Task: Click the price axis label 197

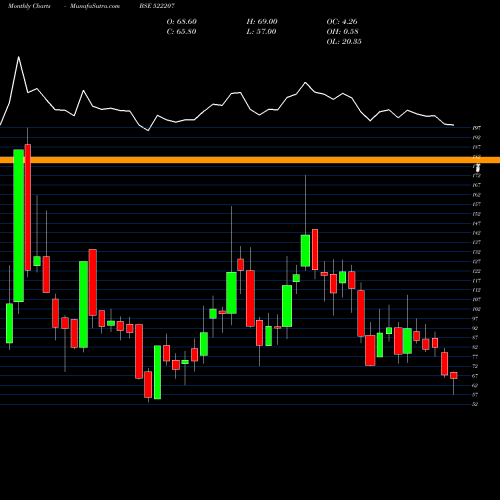Action: 477,128
